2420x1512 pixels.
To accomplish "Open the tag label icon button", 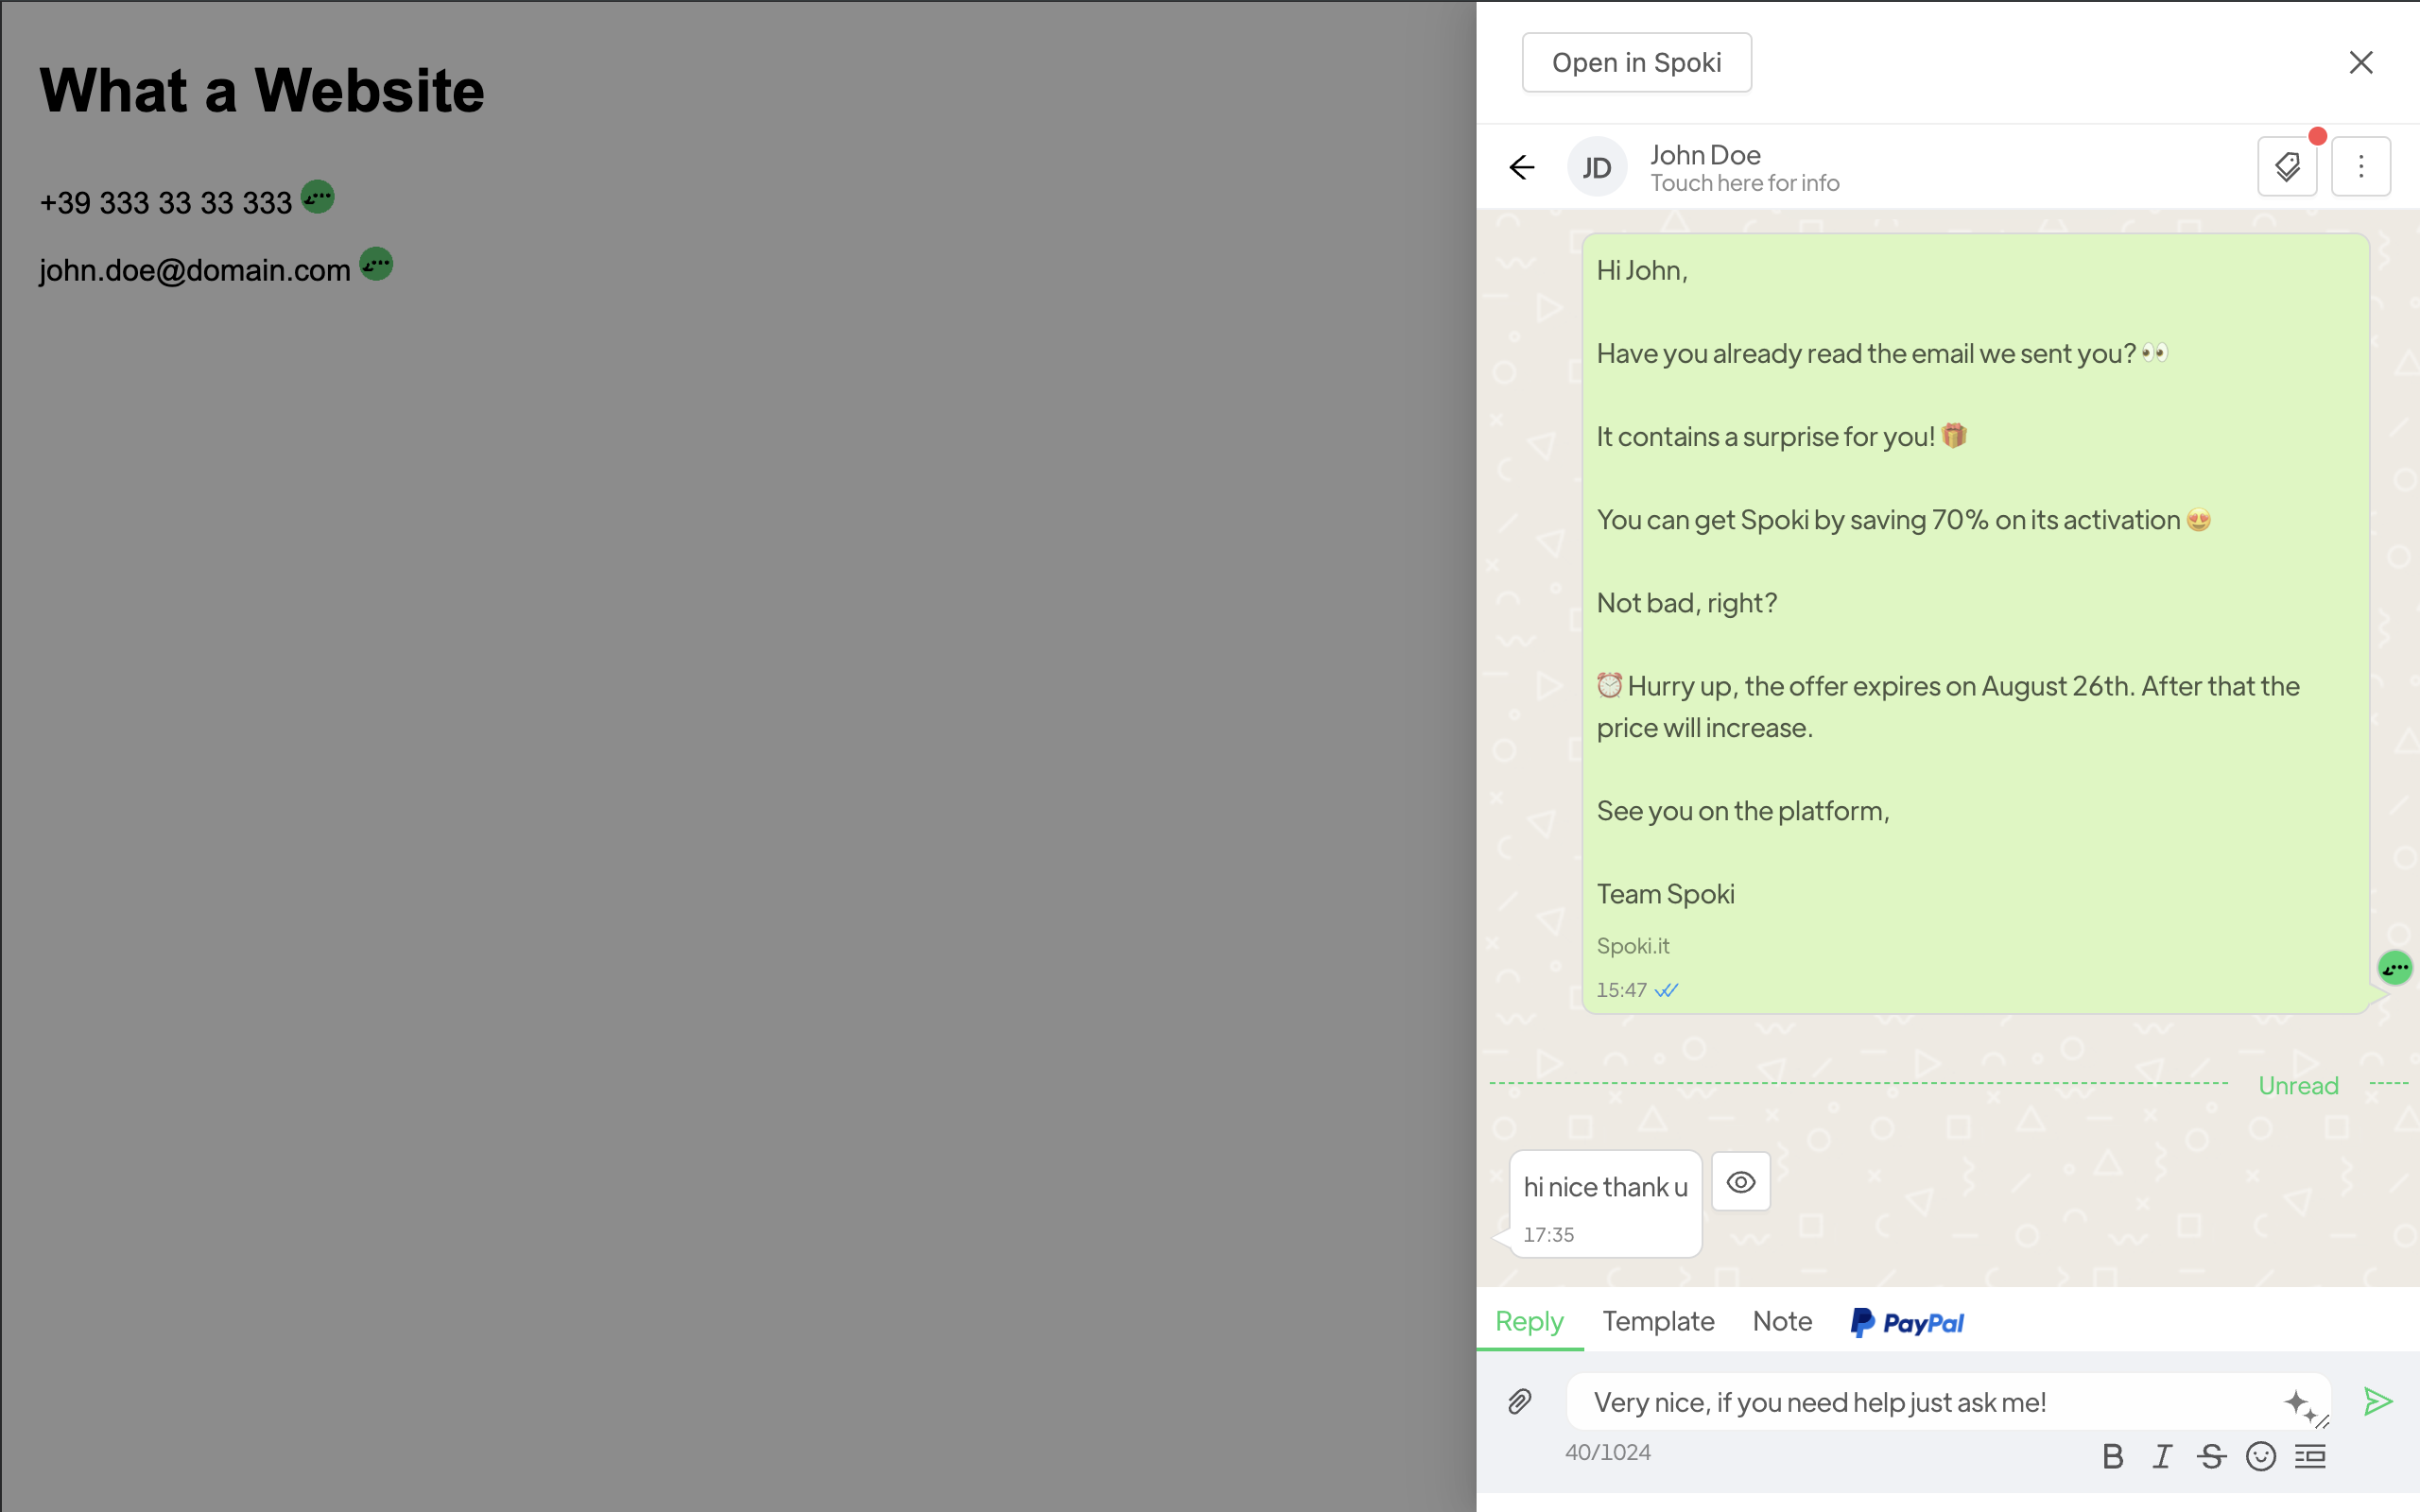I will [x=2287, y=167].
